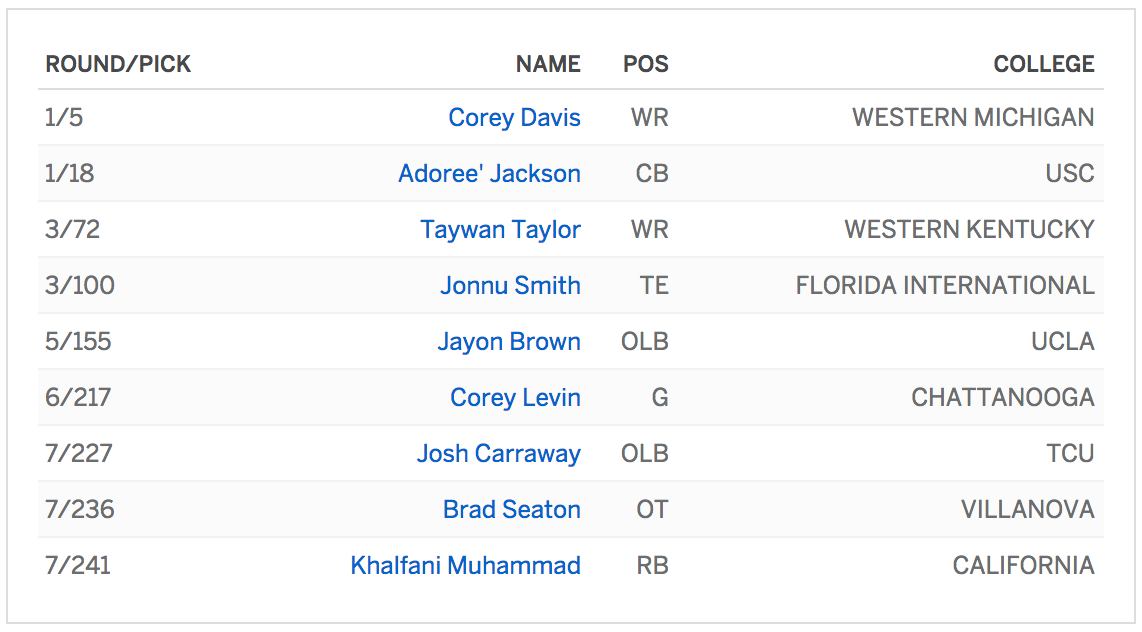Select the 7/241 round/pick cell
The image size is (1142, 632).
click(78, 566)
